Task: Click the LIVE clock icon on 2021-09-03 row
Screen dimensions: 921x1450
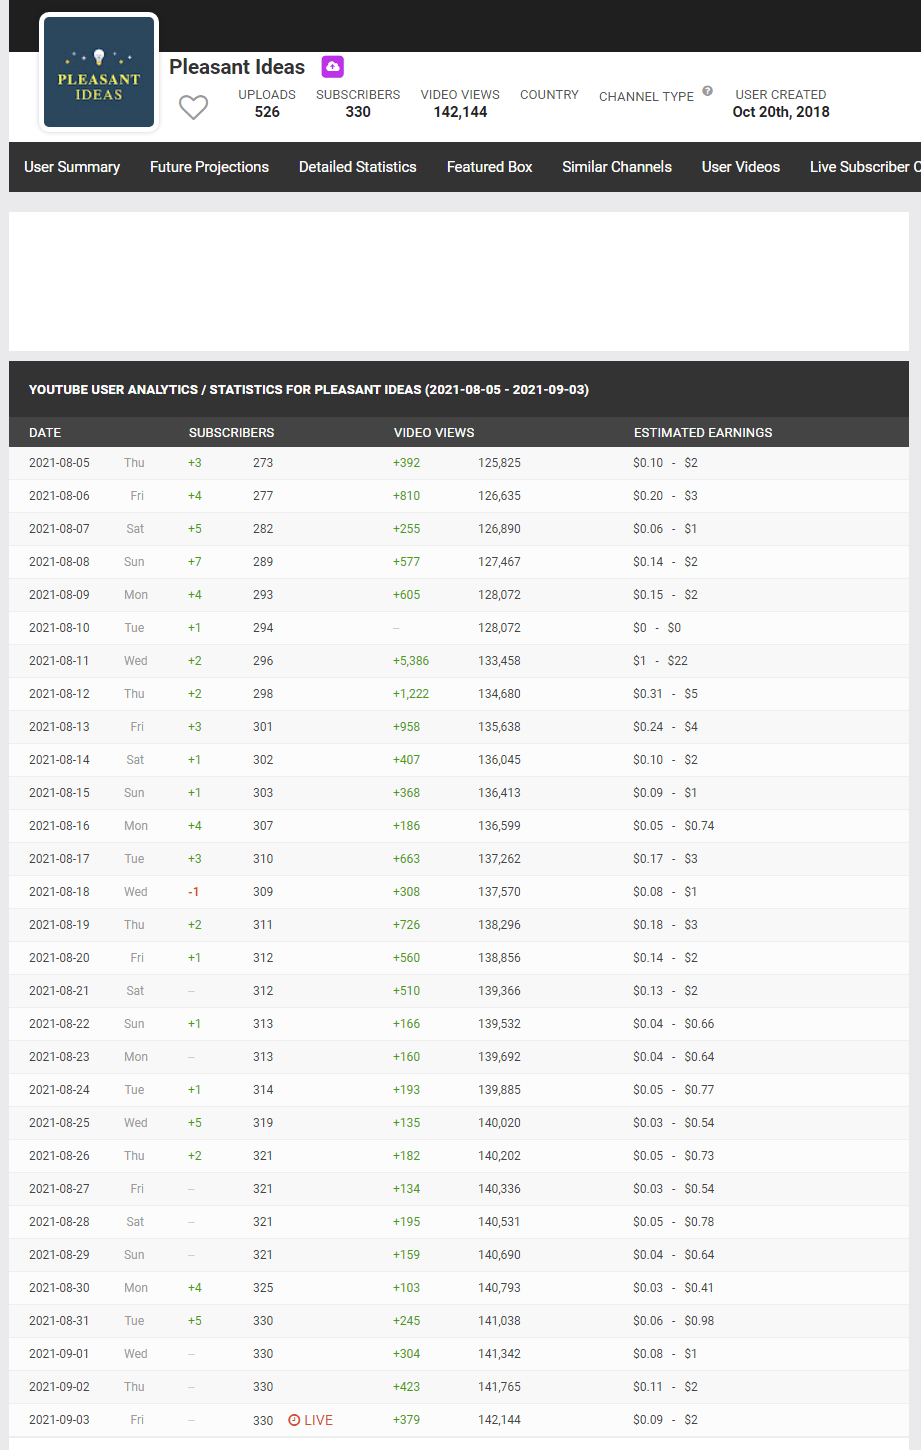Action: pos(294,1420)
